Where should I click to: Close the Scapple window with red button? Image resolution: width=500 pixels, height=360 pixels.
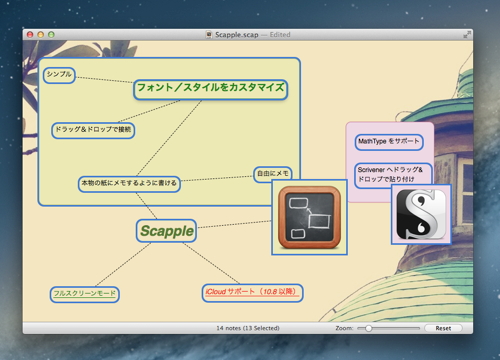[x=30, y=34]
